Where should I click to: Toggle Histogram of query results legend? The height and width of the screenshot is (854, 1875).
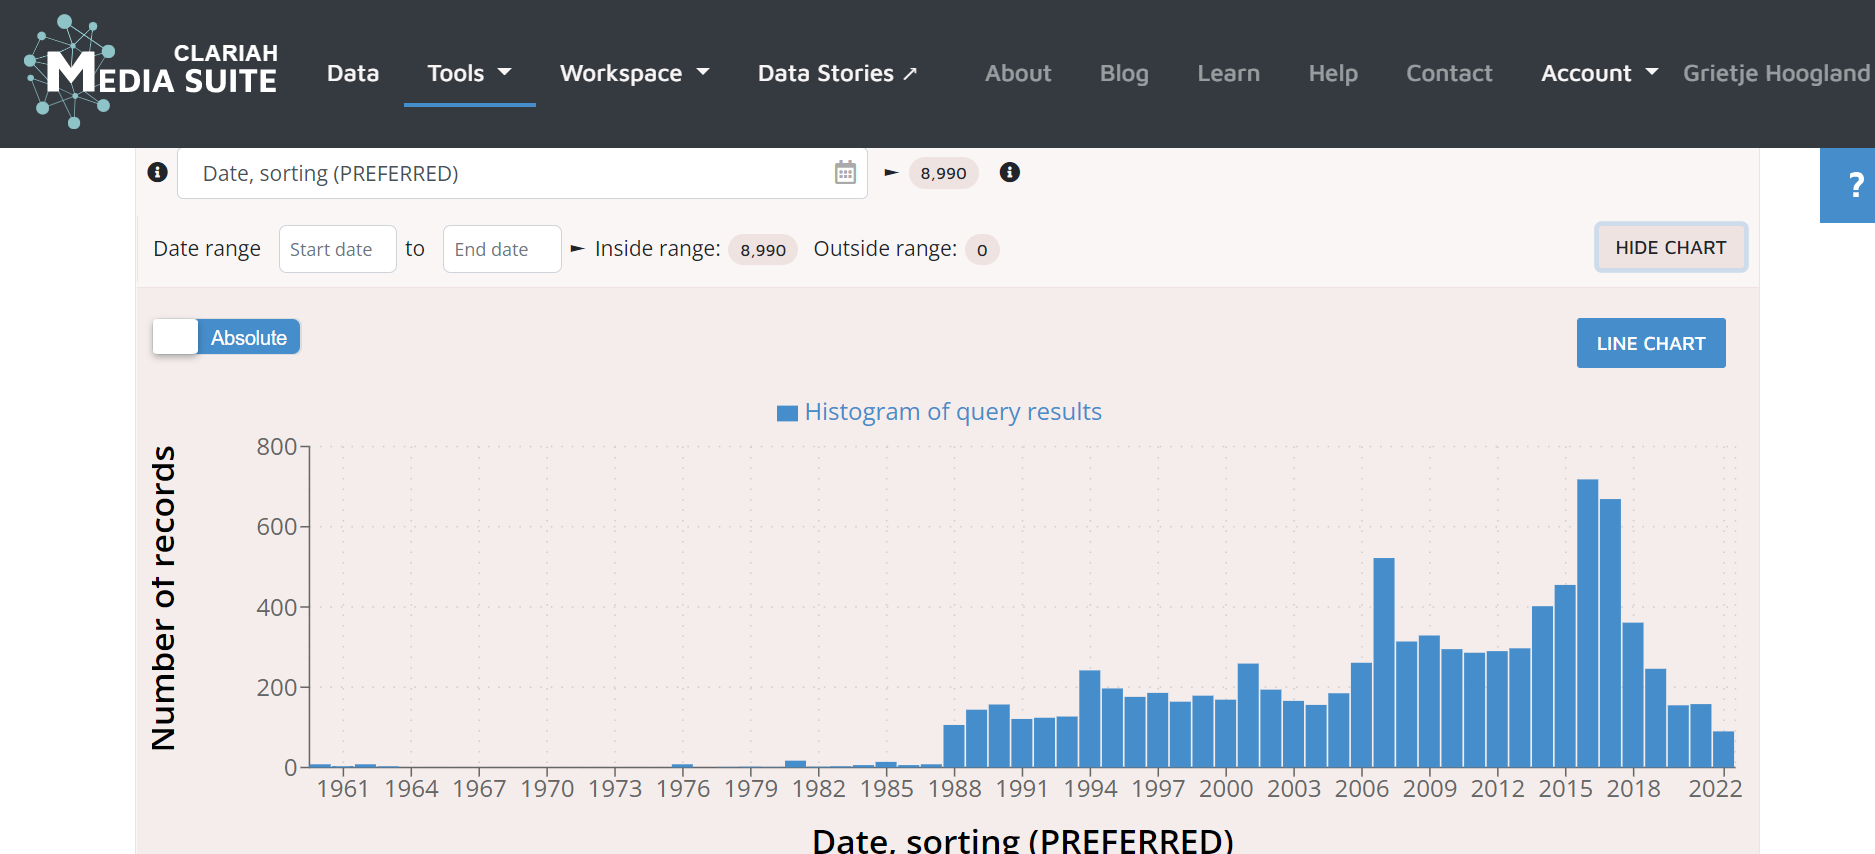[939, 412]
